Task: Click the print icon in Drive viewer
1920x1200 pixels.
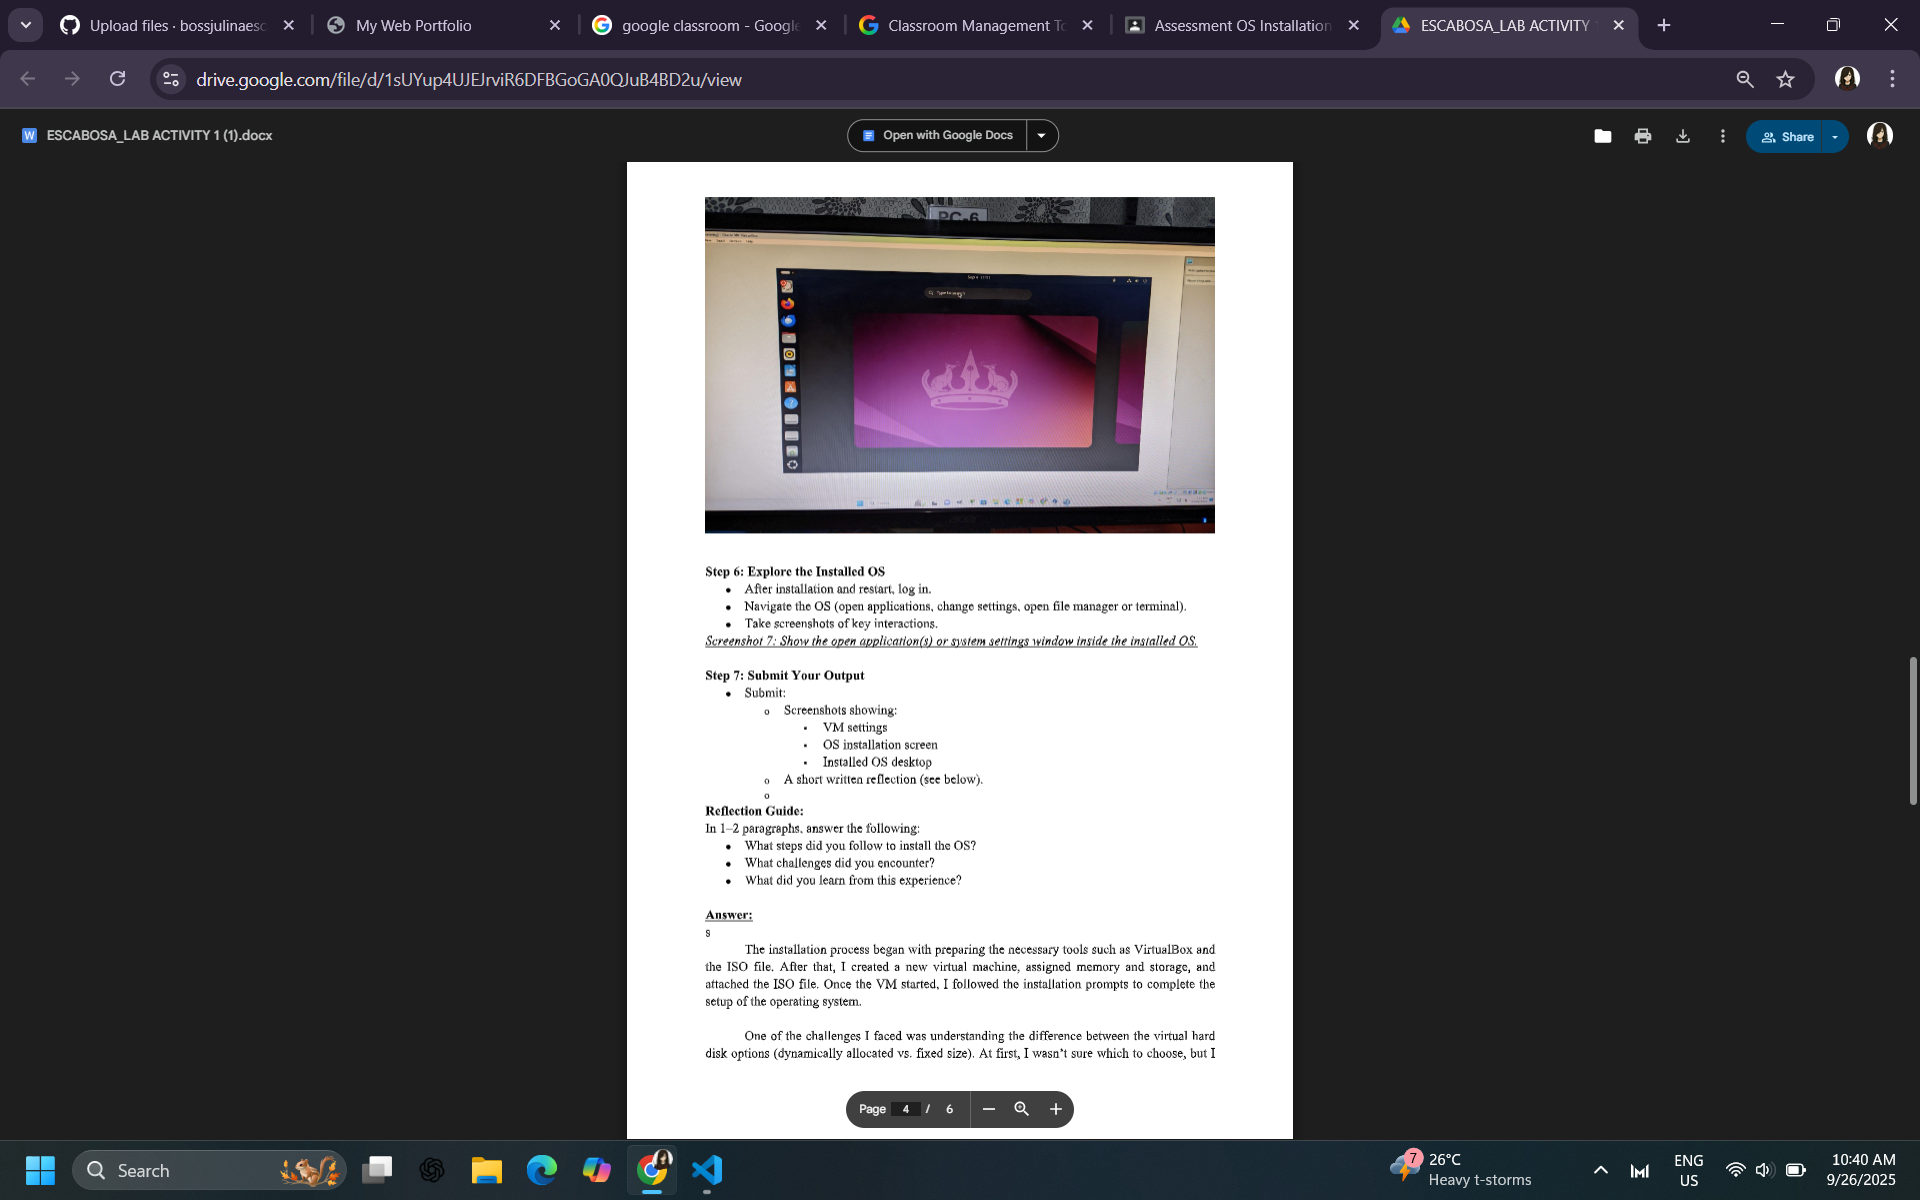Action: 1642,136
